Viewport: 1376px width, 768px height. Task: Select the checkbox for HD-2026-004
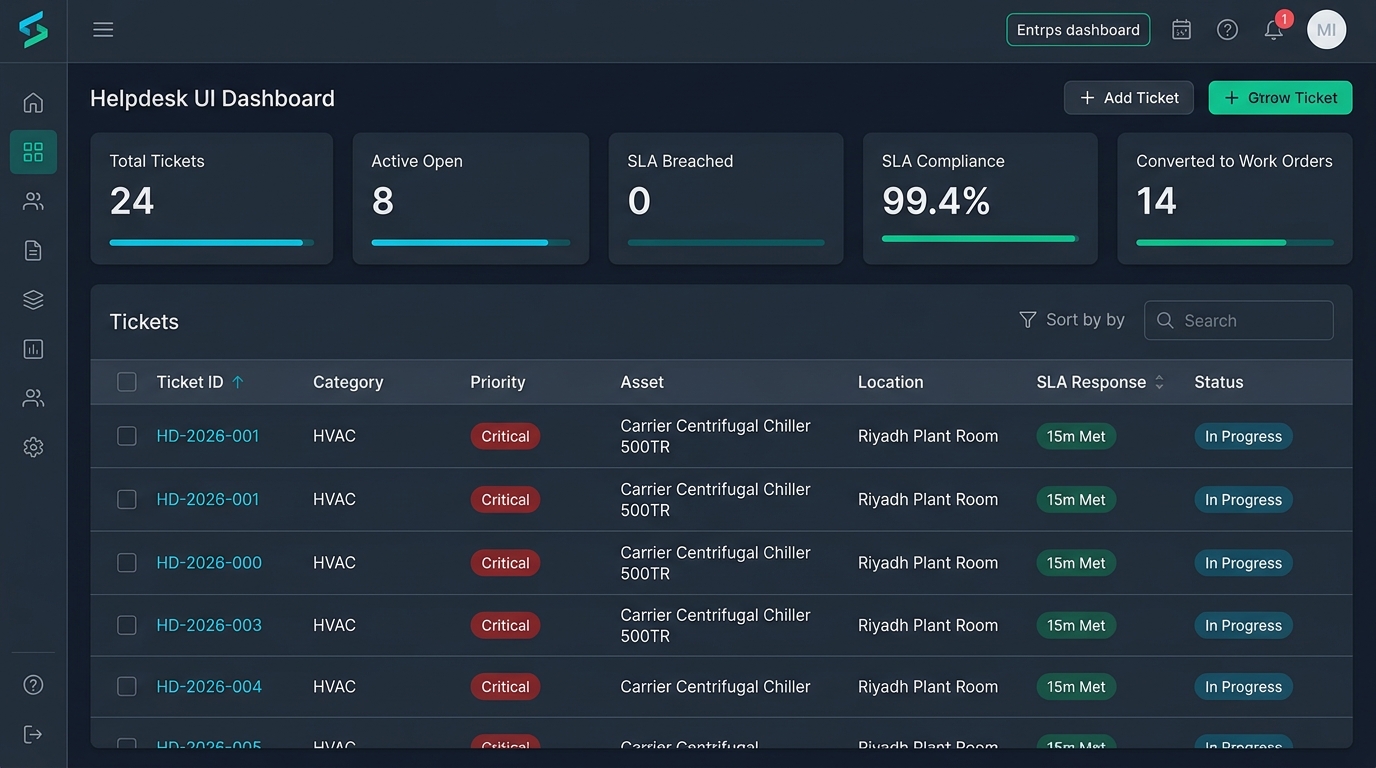[127, 687]
